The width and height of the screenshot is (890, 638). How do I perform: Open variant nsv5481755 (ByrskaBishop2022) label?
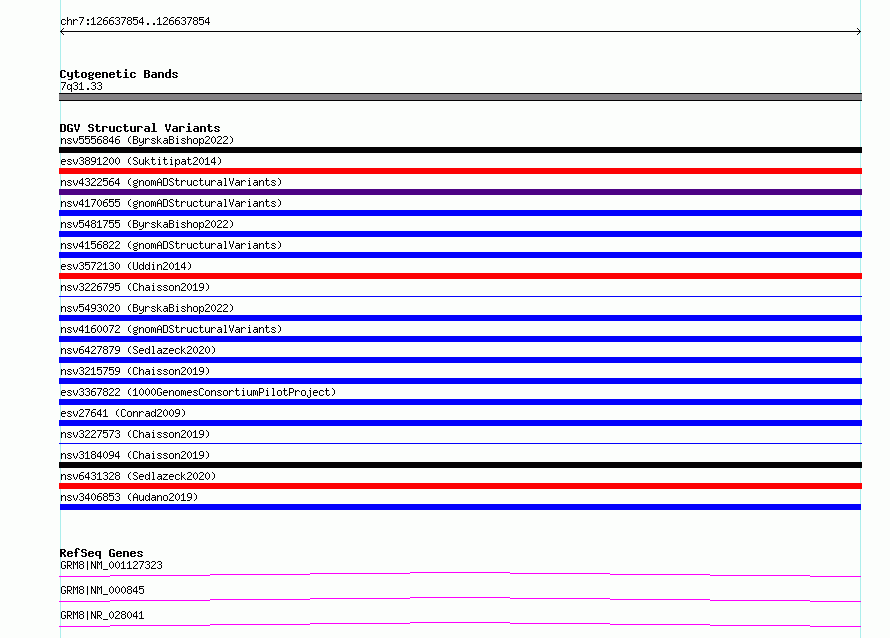(x=147, y=224)
